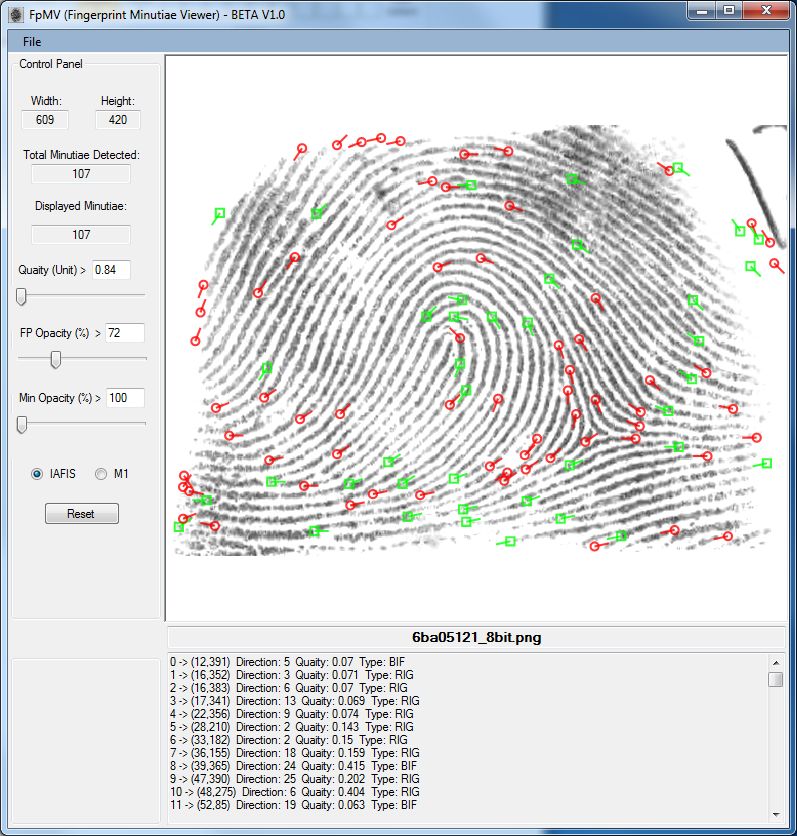Minimize the FpMV window
The image size is (797, 836).
[702, 11]
